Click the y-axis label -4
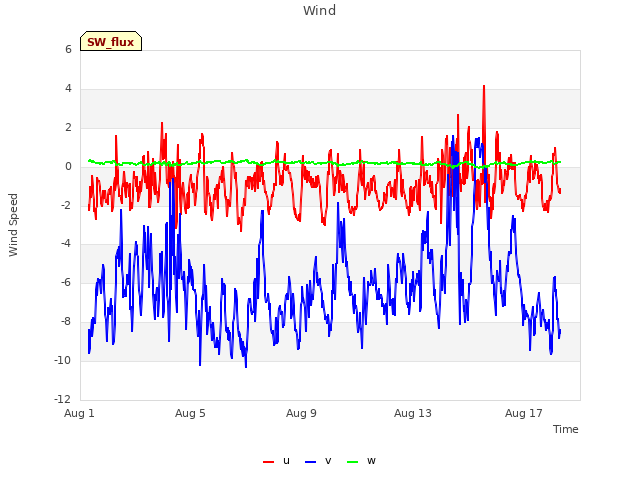640x480 pixels. [66, 244]
